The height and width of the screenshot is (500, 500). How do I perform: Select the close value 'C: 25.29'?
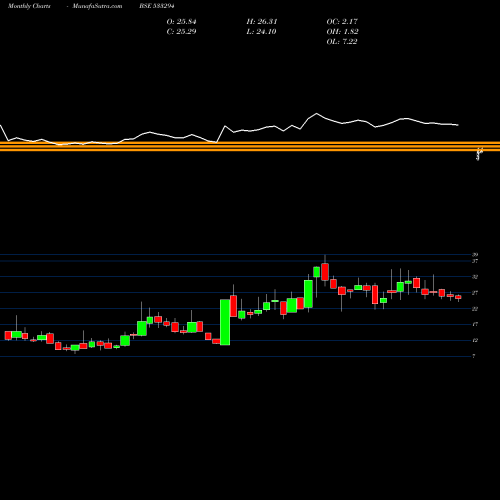pos(181,32)
